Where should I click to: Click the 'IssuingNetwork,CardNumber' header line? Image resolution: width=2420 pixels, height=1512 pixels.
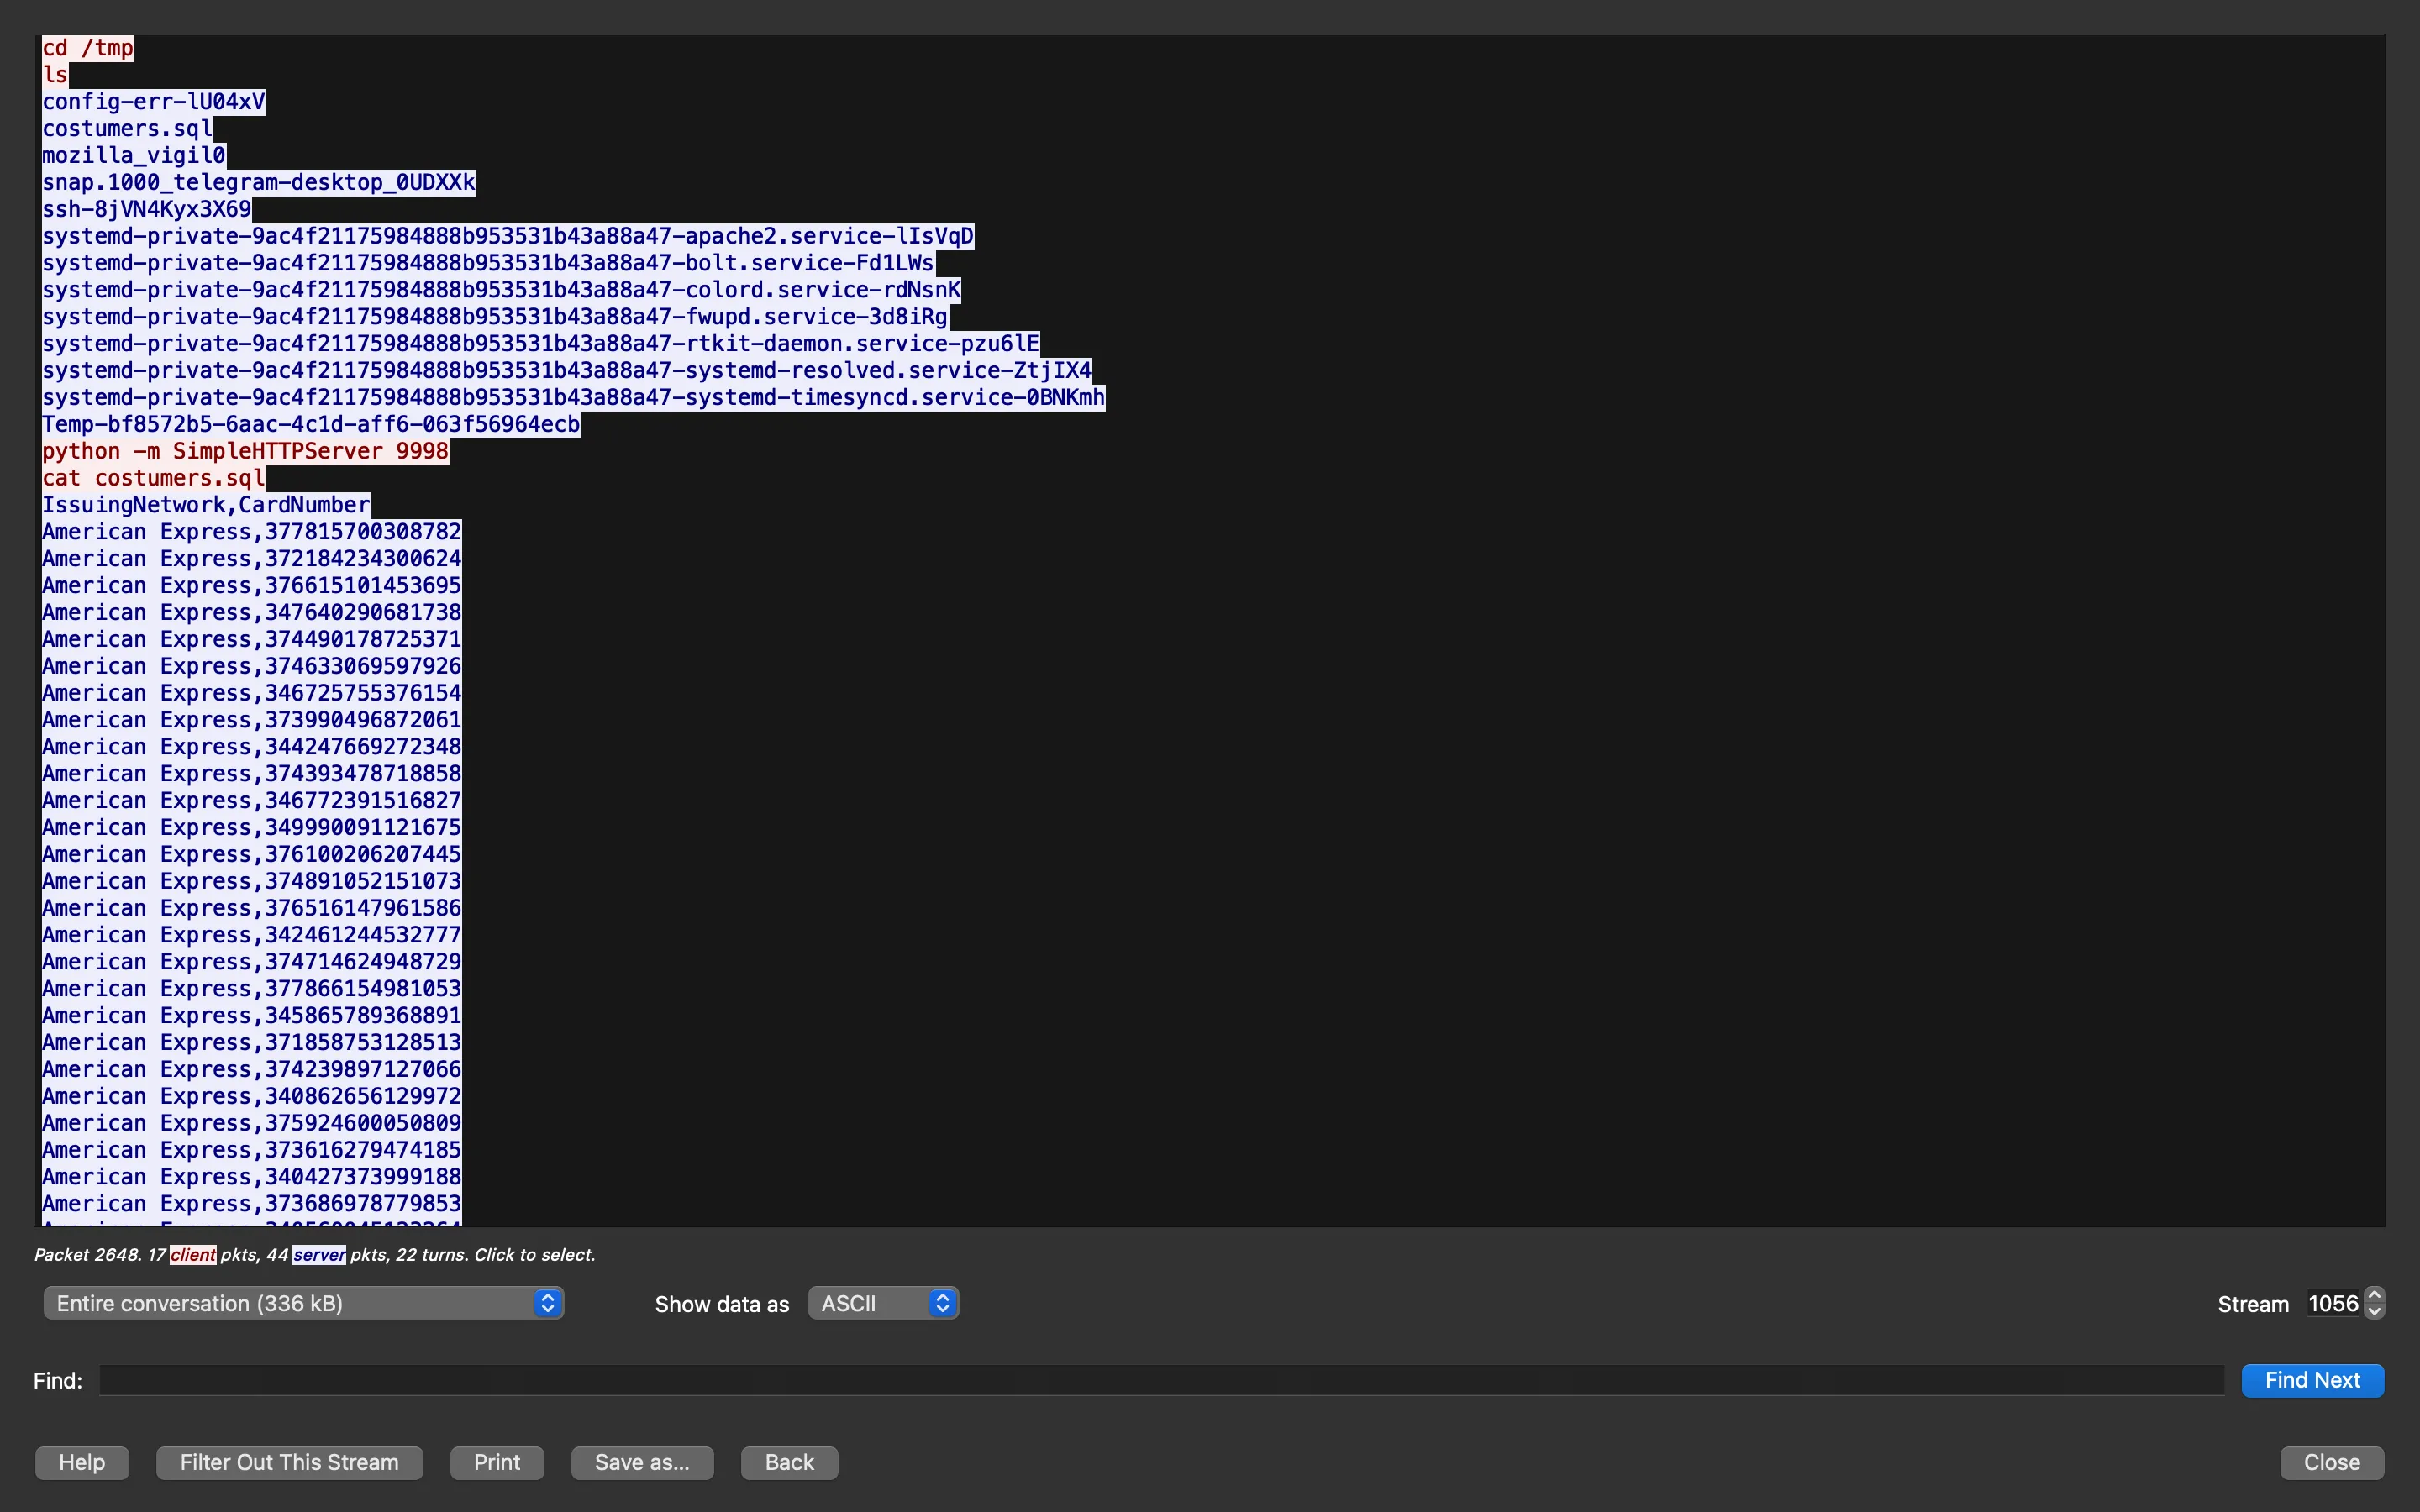coord(206,505)
